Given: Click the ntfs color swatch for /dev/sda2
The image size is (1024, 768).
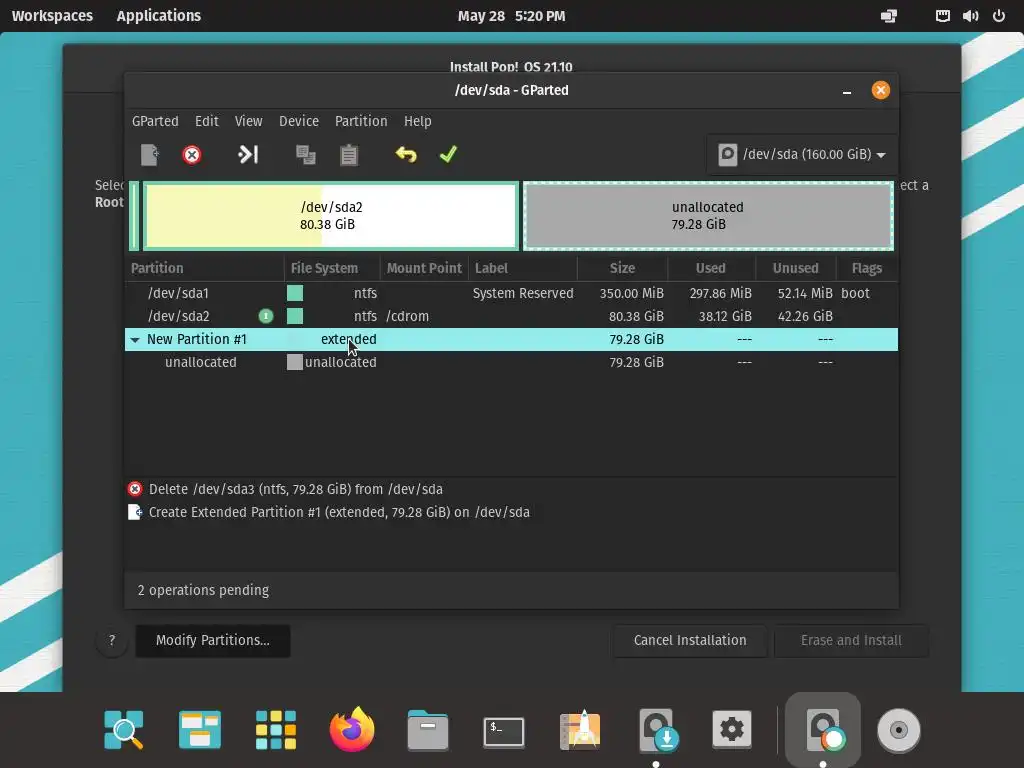Looking at the screenshot, I should (295, 316).
